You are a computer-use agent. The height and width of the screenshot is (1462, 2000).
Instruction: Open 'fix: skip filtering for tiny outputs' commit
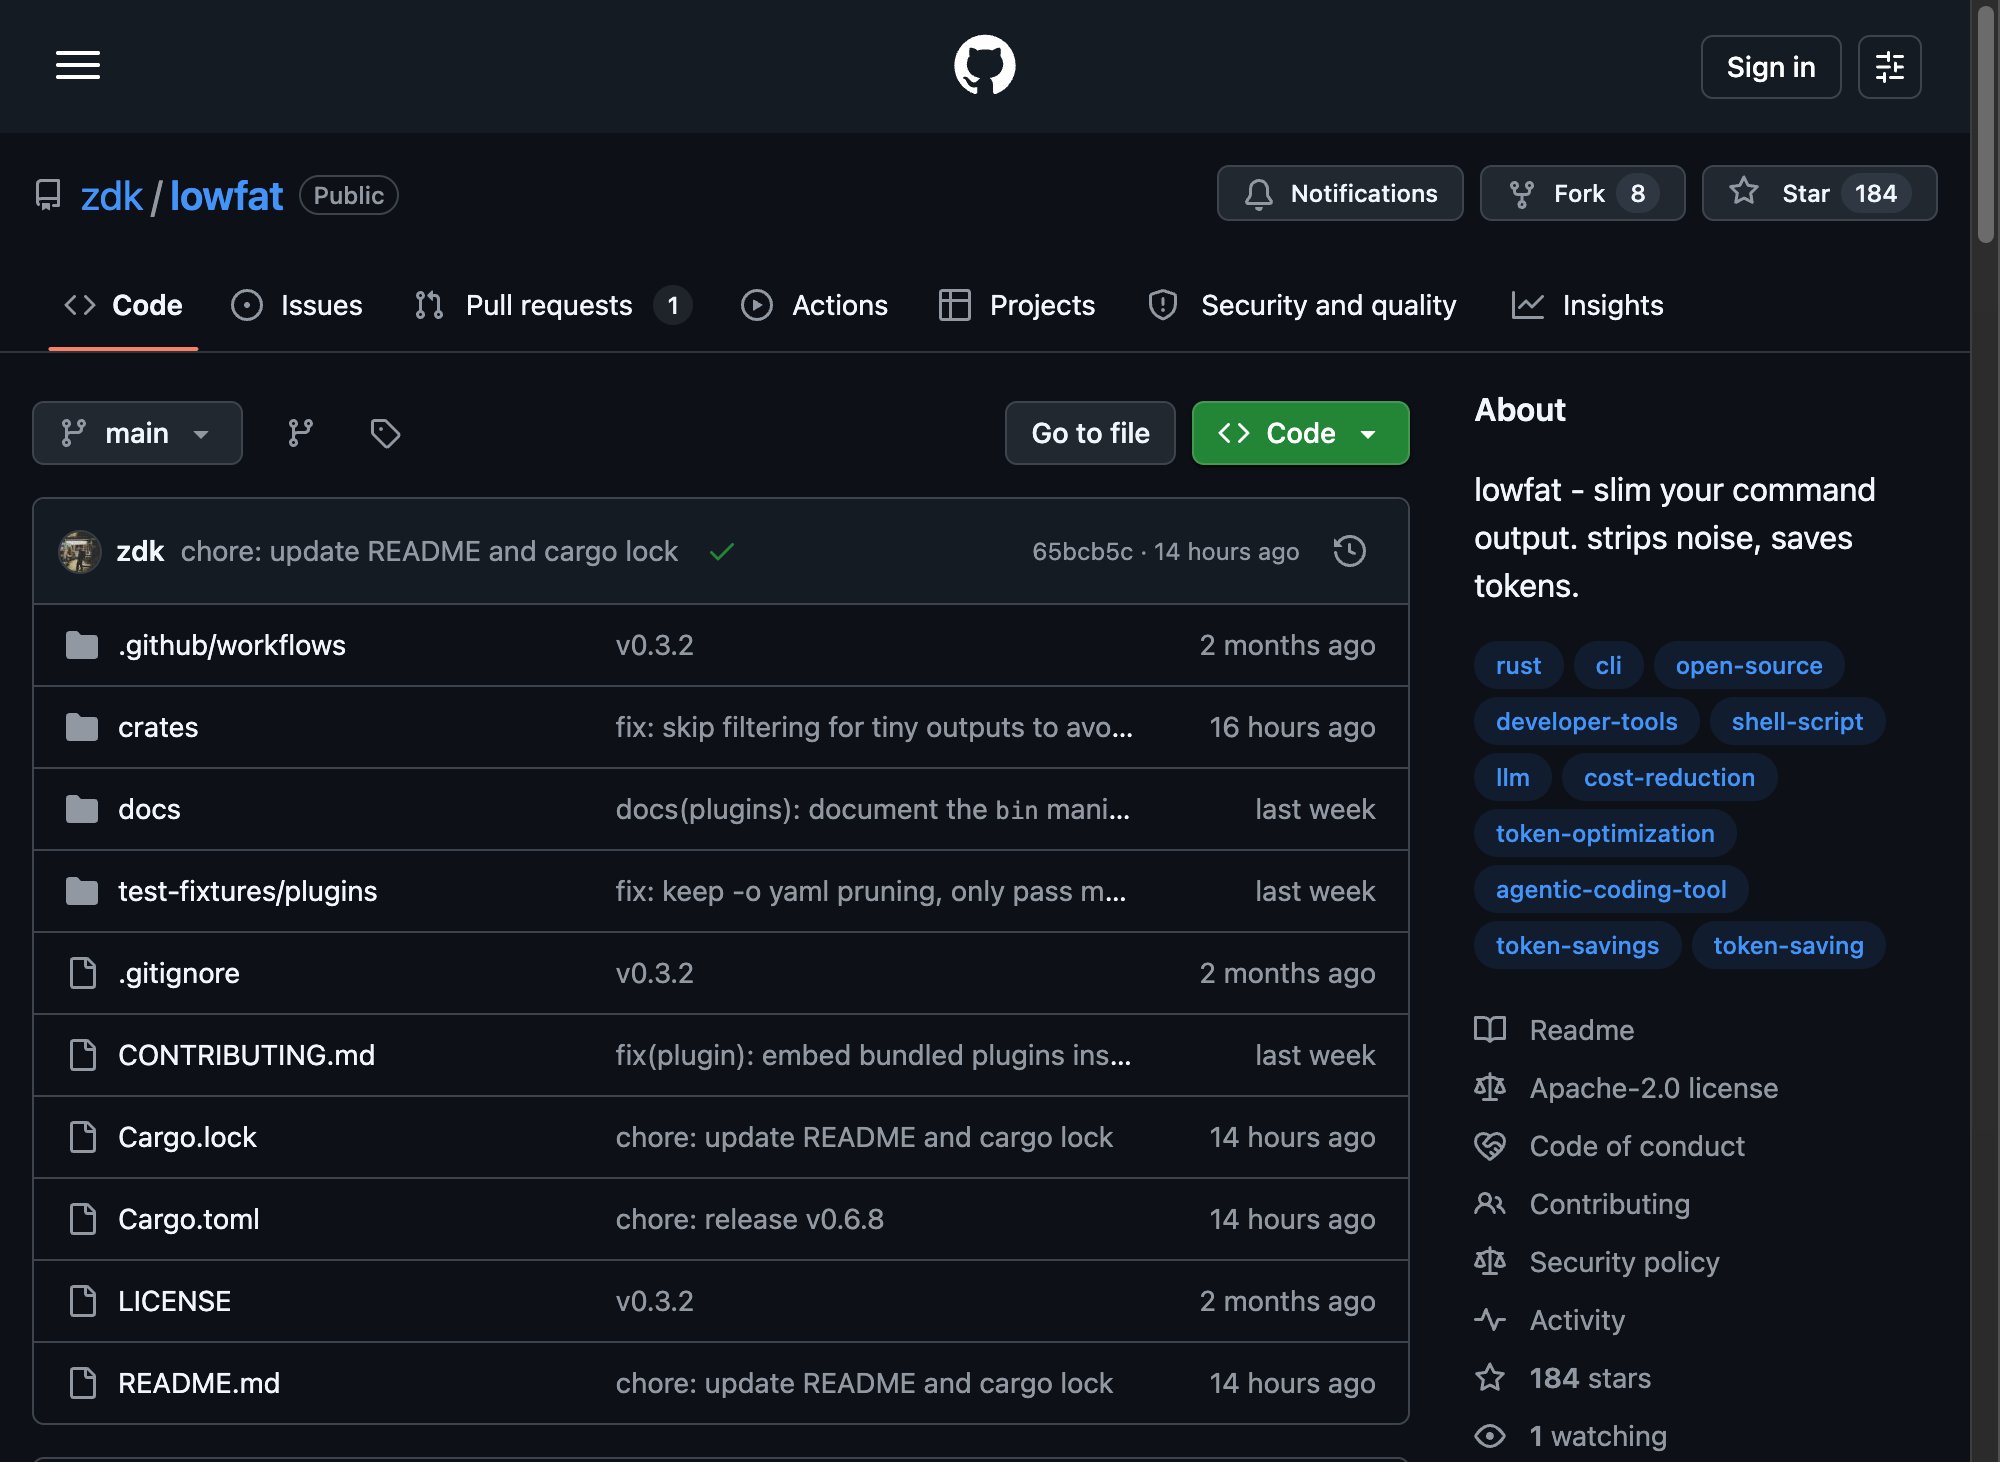(x=874, y=727)
